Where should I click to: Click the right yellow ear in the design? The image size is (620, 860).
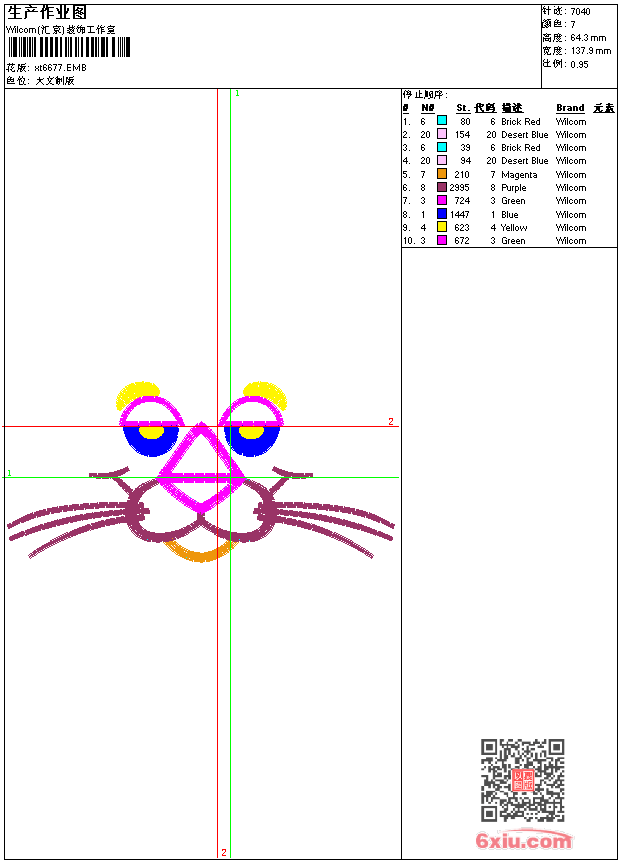point(266,394)
